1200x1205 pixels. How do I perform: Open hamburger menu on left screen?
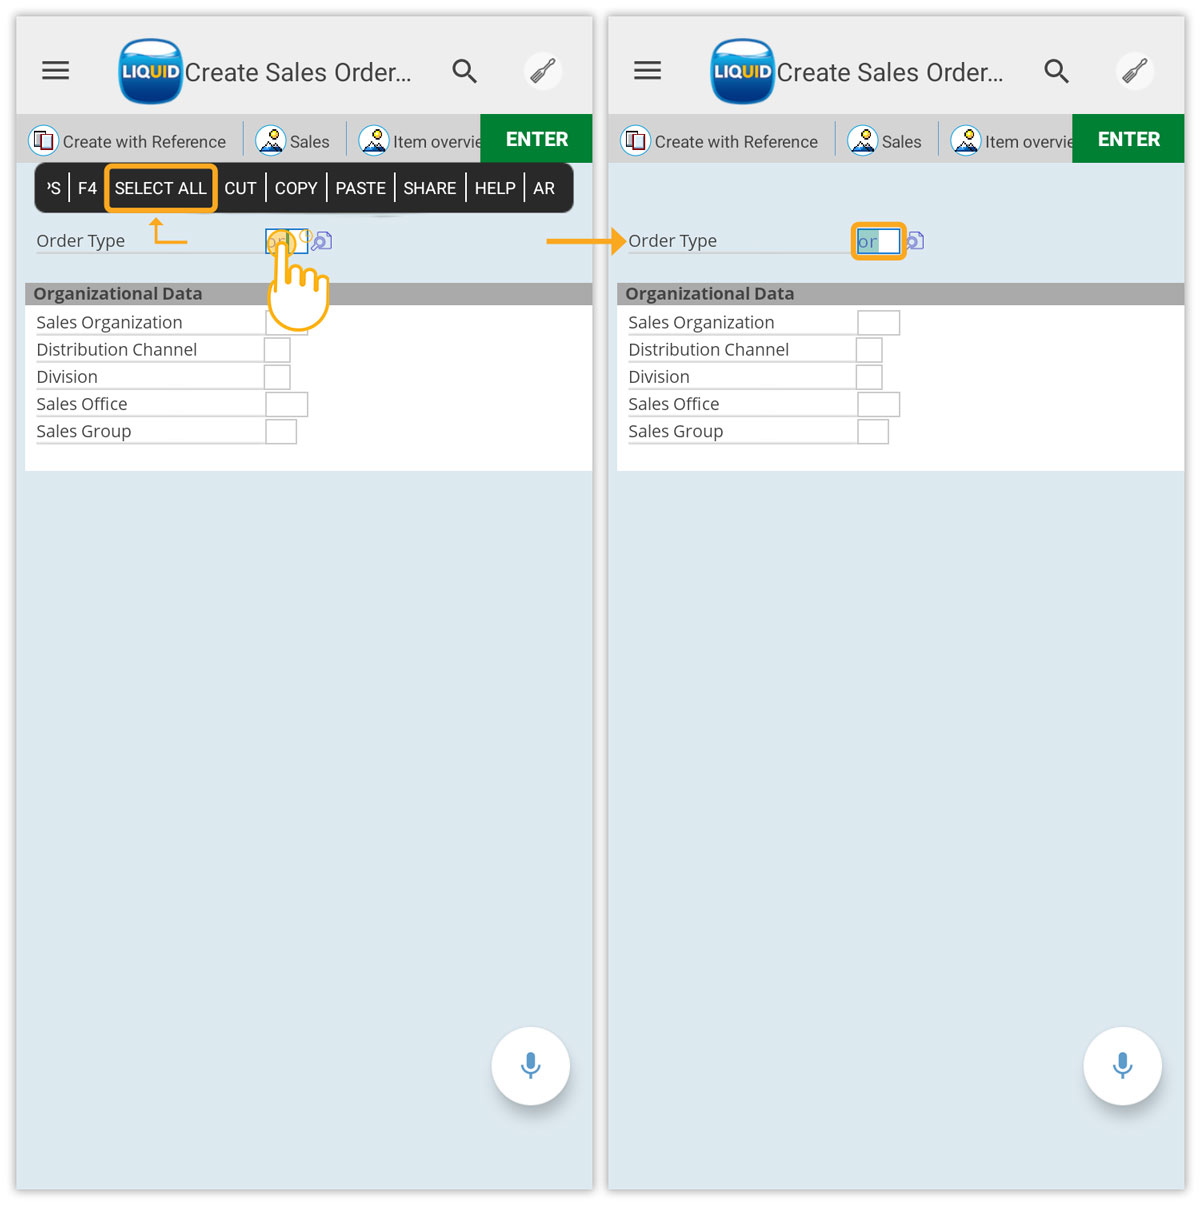pyautogui.click(x=55, y=70)
